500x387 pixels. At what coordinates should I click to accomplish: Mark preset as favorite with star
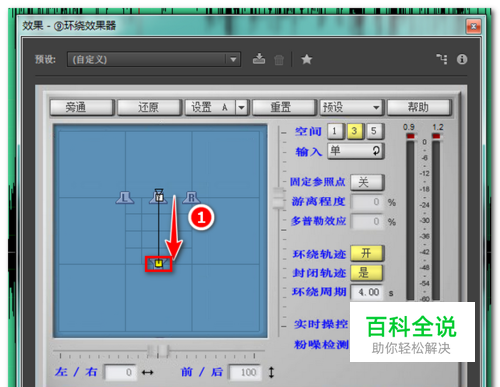[307, 60]
